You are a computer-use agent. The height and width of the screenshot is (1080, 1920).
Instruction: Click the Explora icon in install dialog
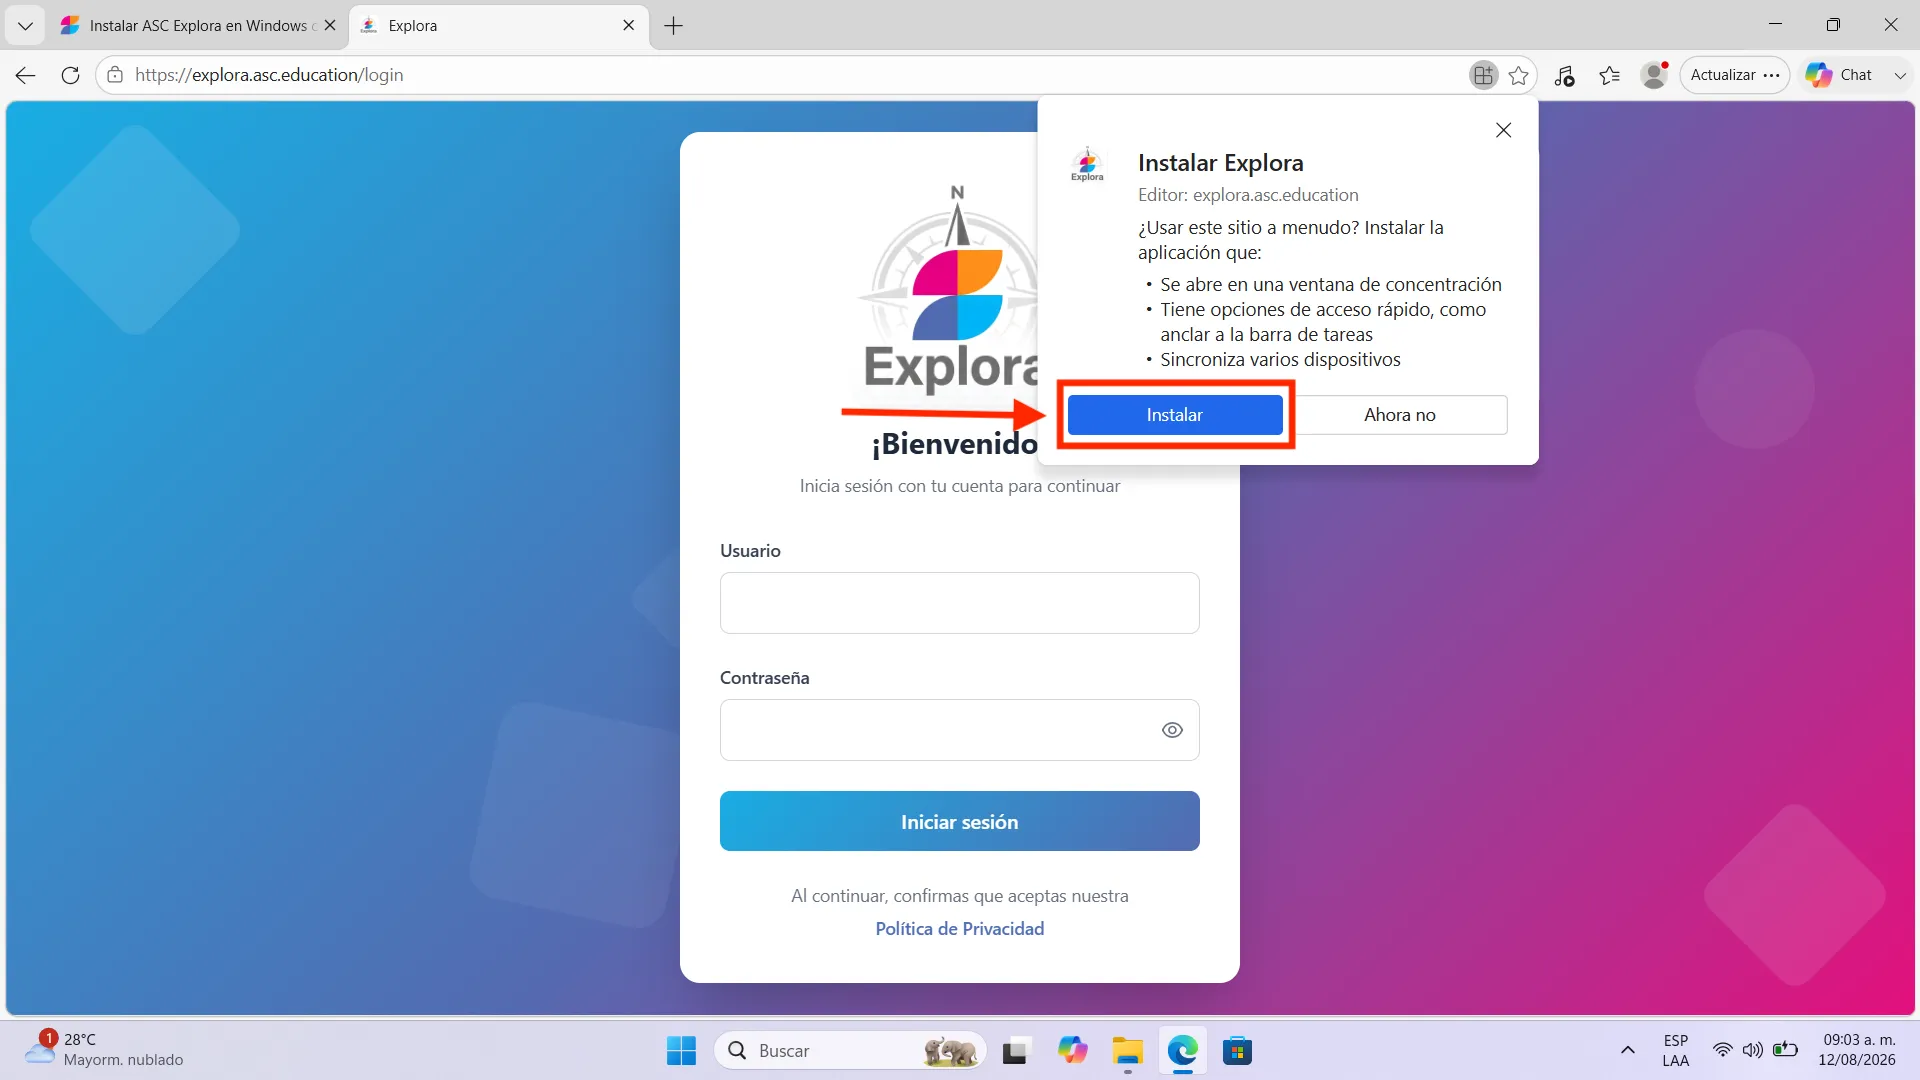tap(1087, 164)
